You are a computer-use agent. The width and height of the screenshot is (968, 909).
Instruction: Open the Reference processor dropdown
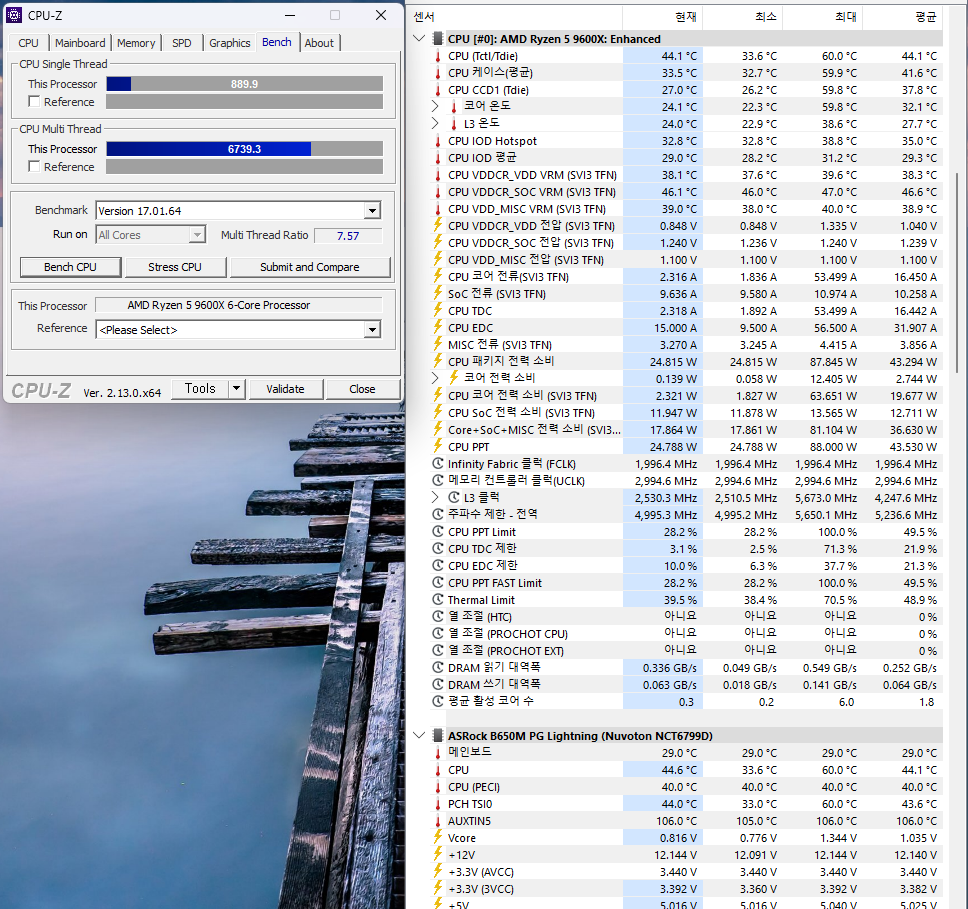[372, 330]
